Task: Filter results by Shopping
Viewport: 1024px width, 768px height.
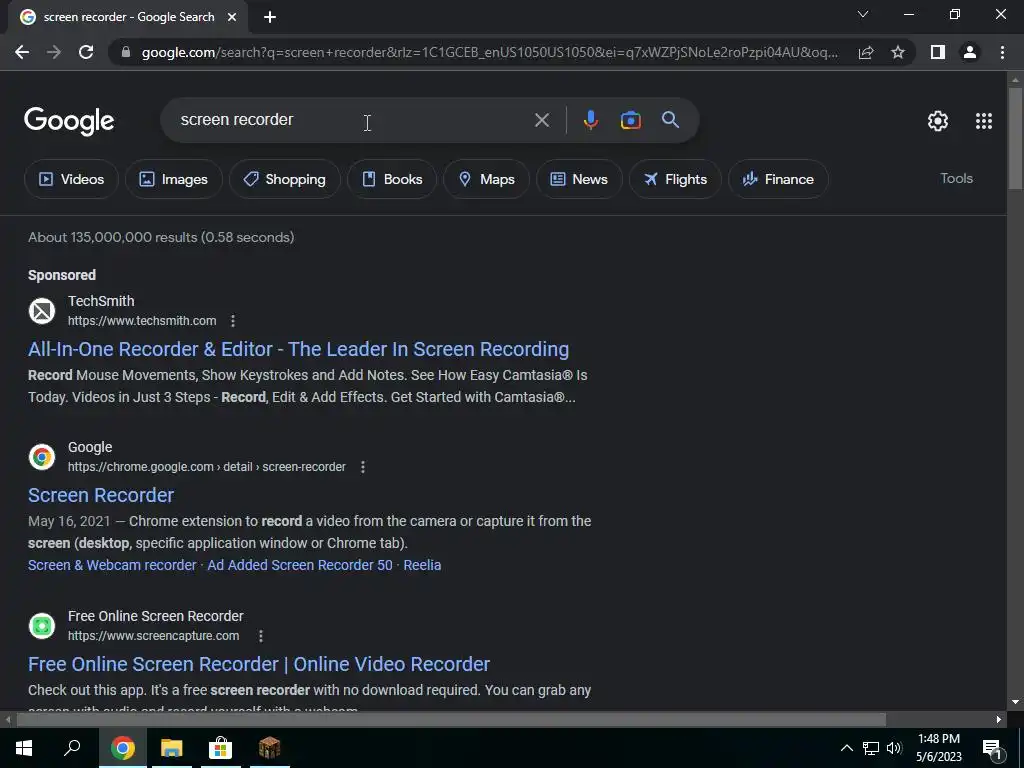Action: (285, 179)
